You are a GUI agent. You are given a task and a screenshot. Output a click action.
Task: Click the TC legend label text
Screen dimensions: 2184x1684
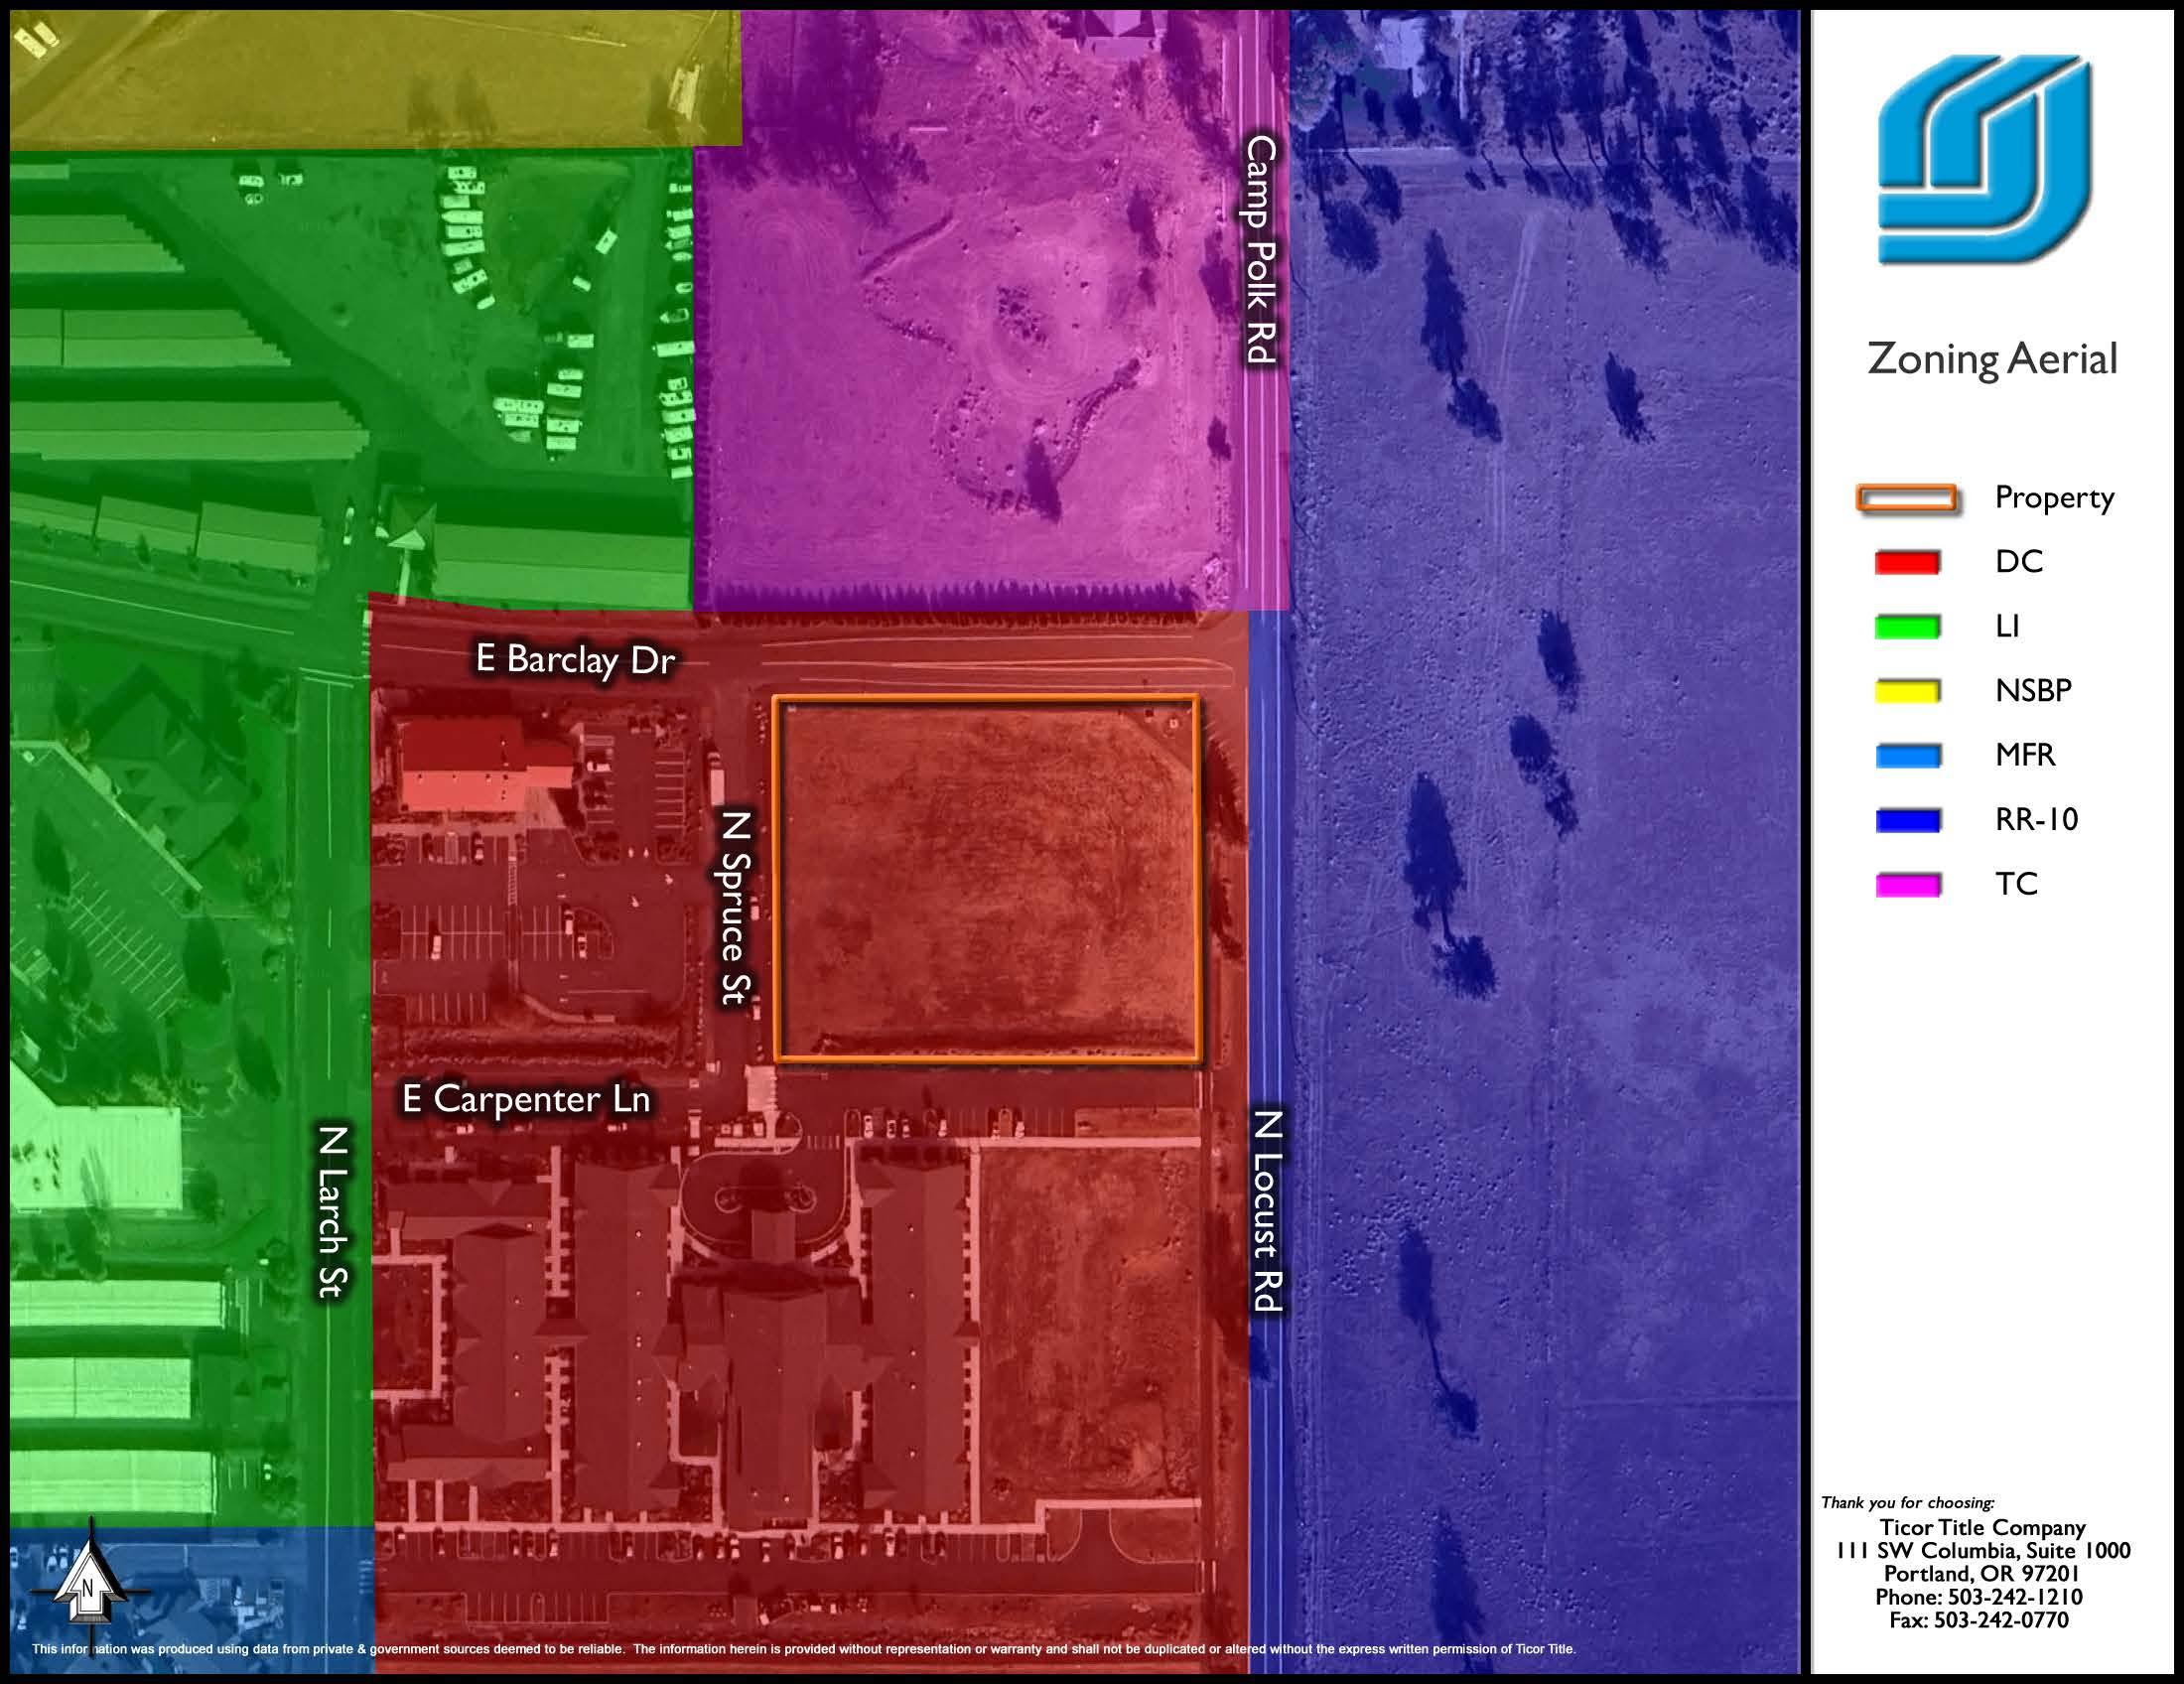click(2016, 884)
